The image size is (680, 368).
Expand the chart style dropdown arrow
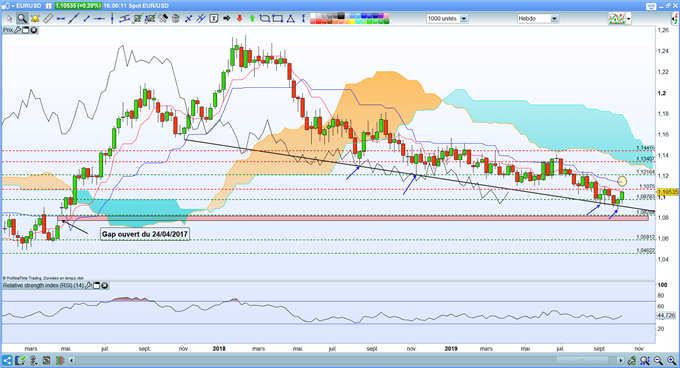coord(628,19)
